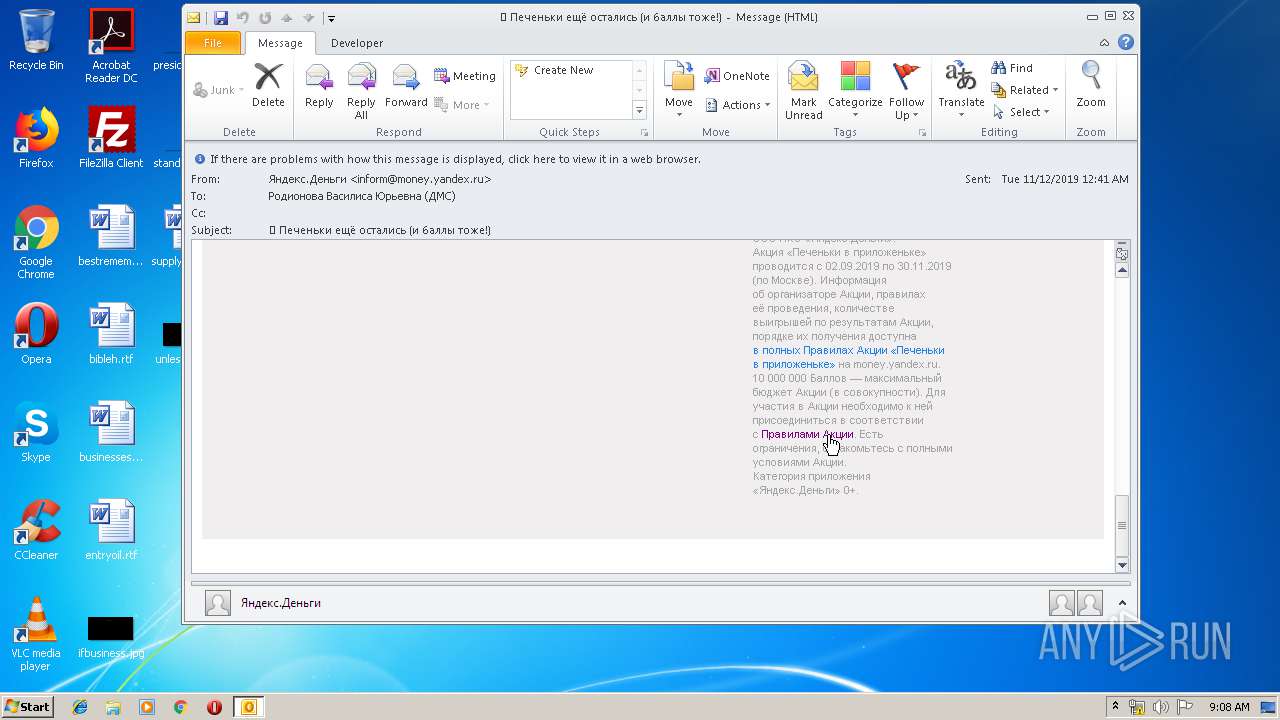The width and height of the screenshot is (1280, 720).
Task: Open Windows Explorer from the taskbar
Action: 113,707
